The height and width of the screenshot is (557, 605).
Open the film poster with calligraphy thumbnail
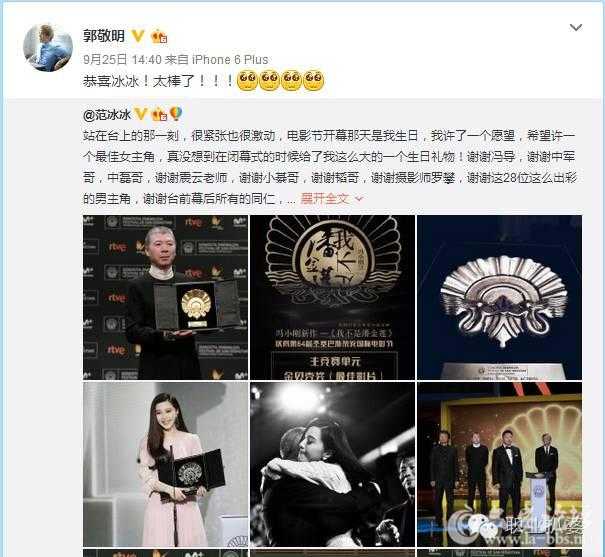(333, 297)
